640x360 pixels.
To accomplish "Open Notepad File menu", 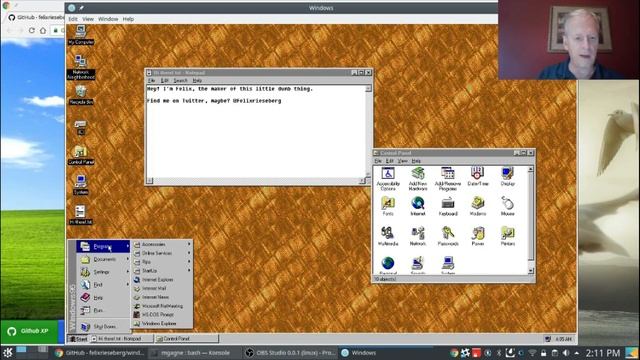I will [x=151, y=80].
